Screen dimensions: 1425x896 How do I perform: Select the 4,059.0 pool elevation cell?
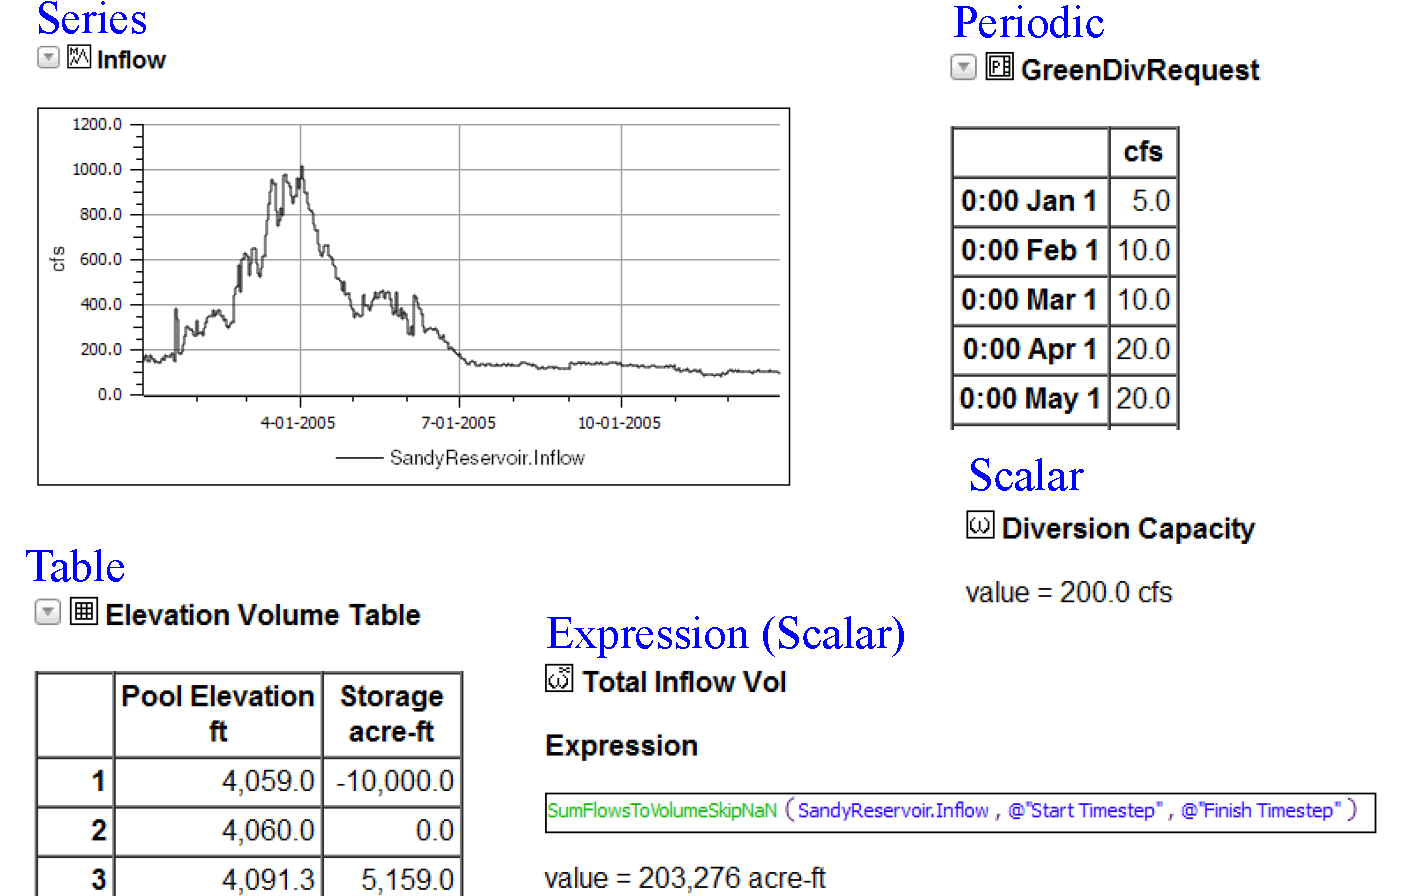coord(218,781)
